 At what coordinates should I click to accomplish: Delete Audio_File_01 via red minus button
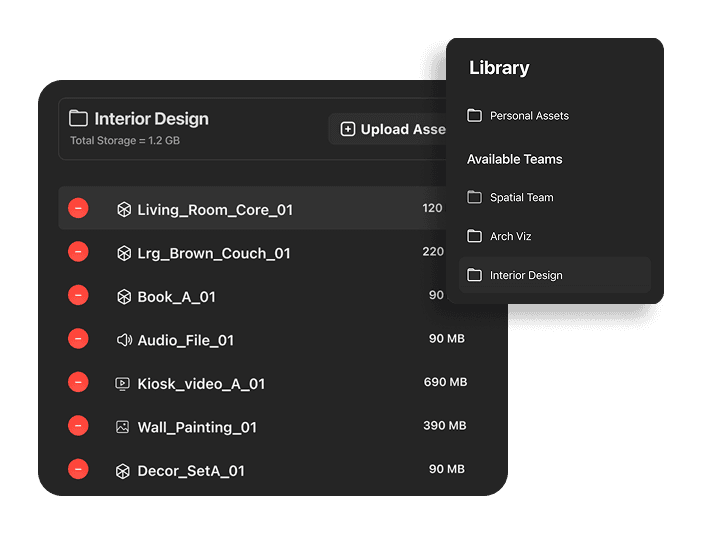(x=78, y=339)
